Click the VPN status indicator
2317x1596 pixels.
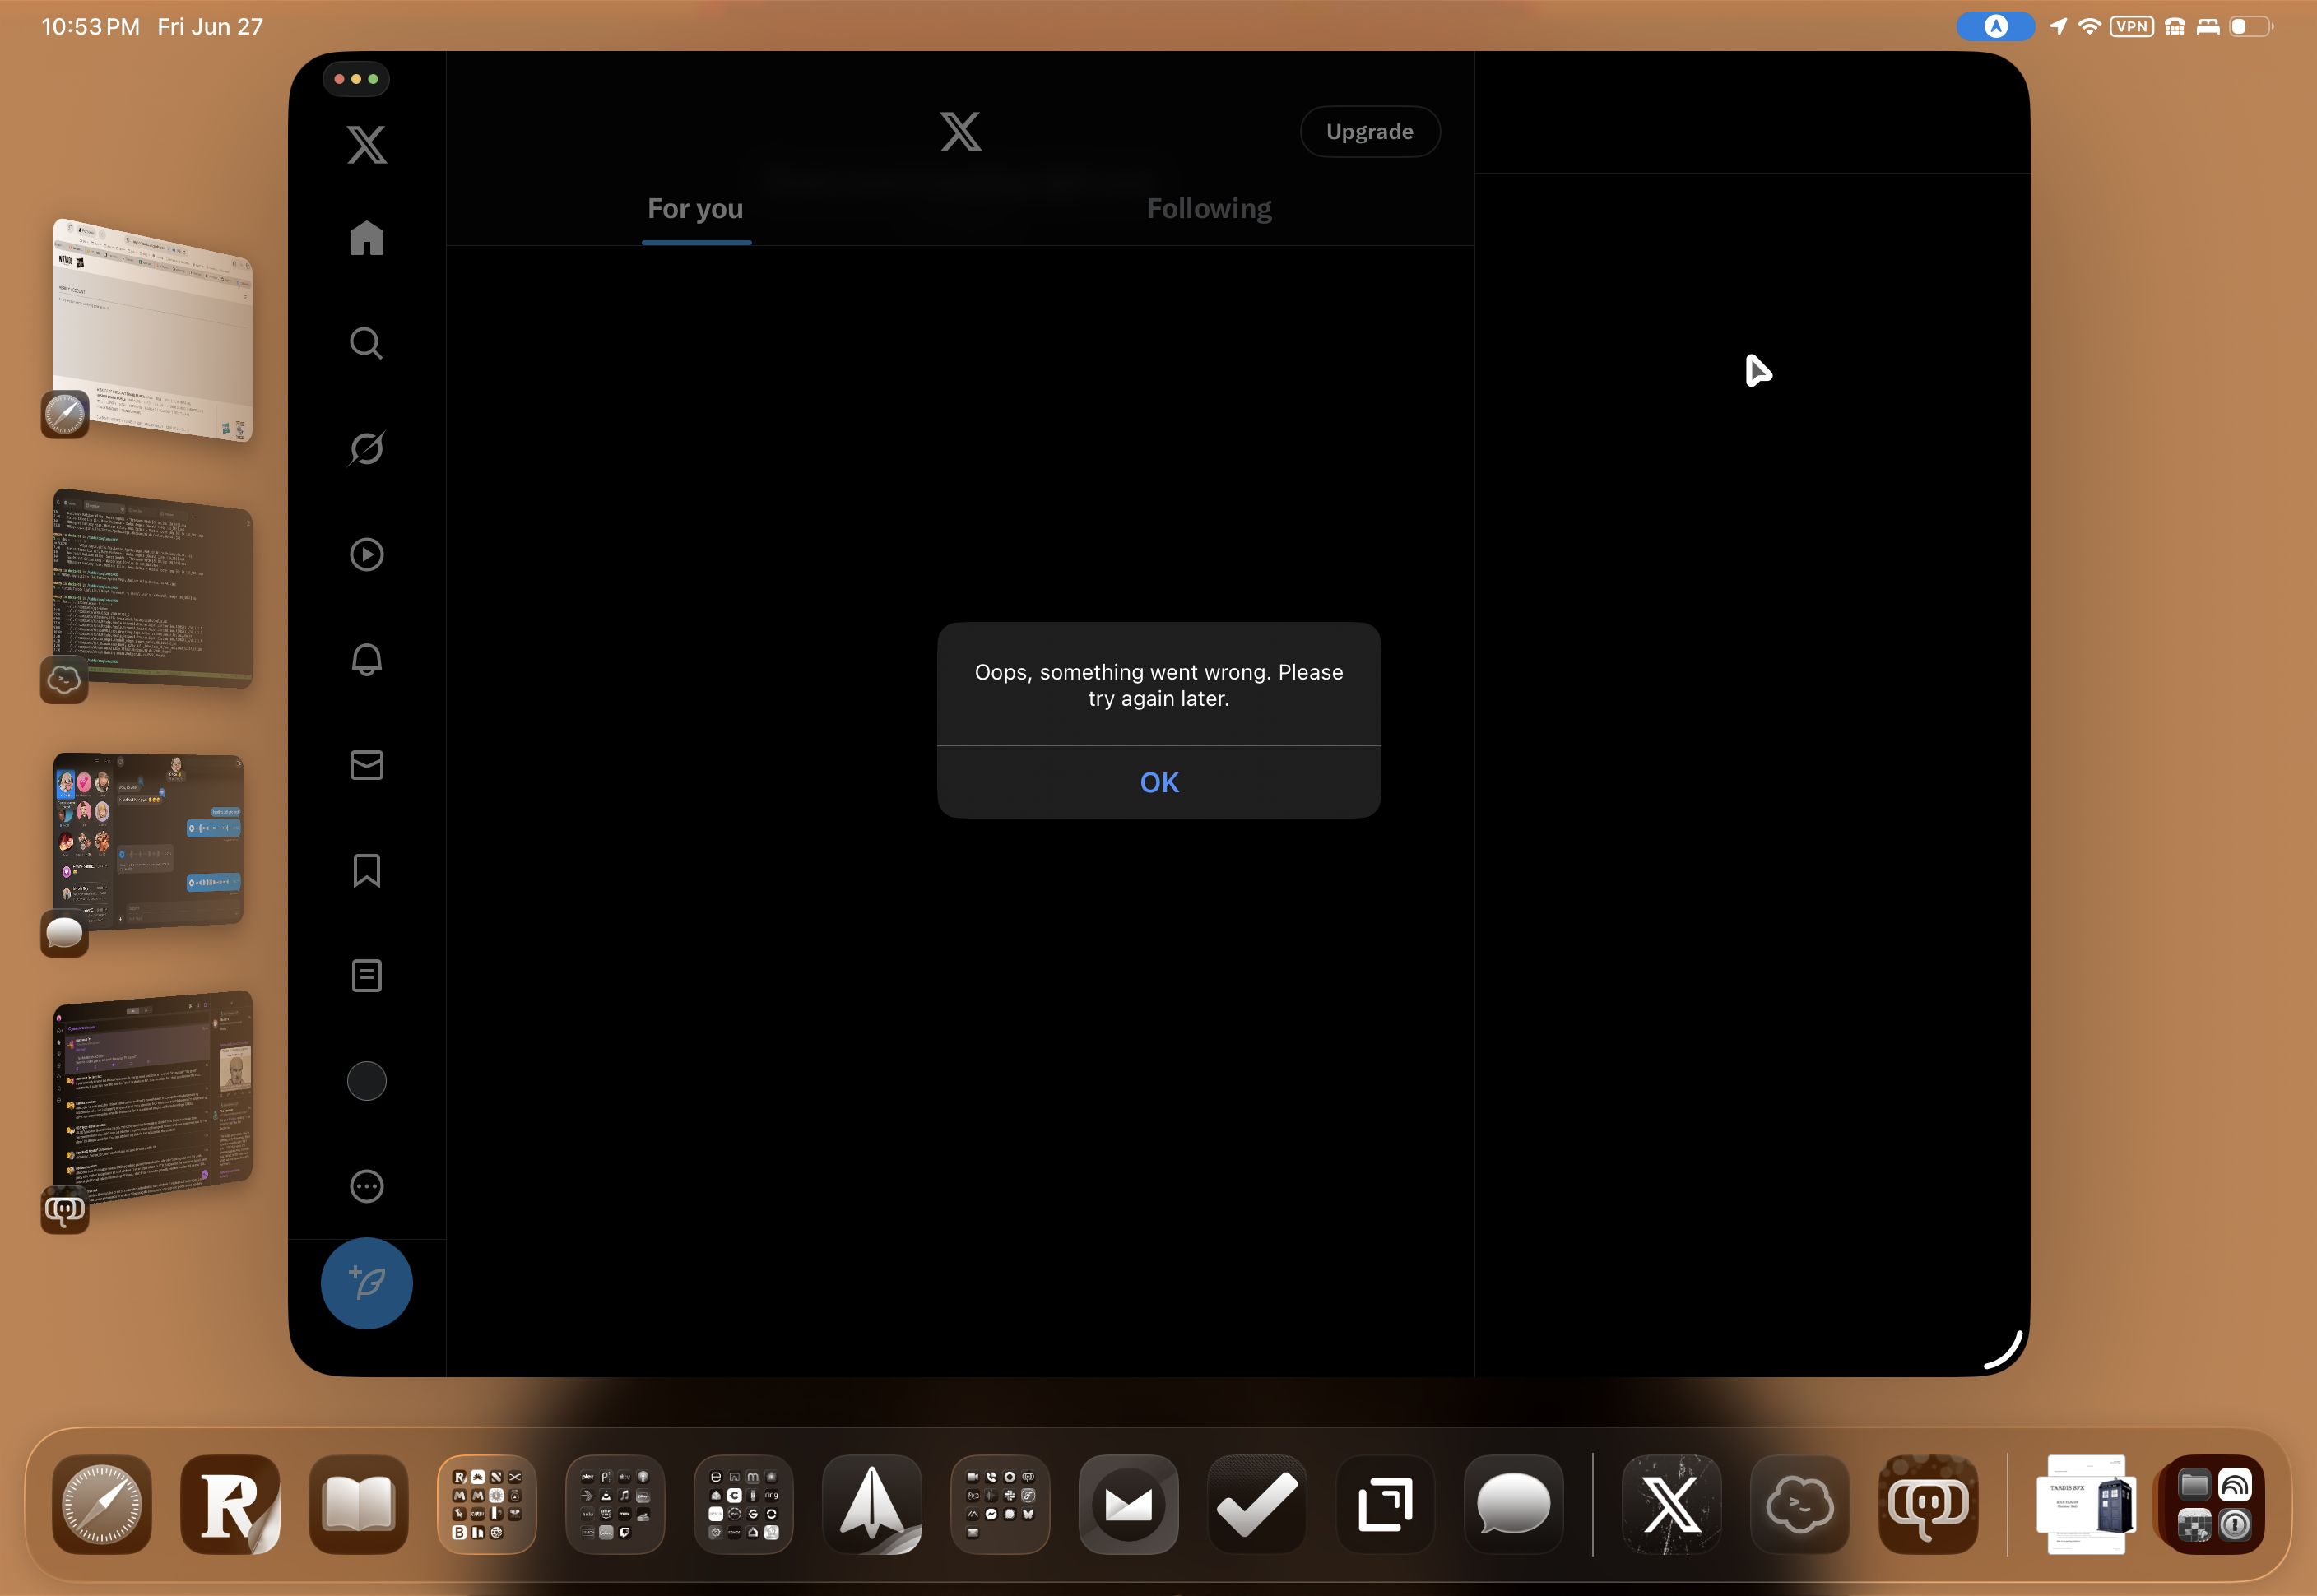2132,26
